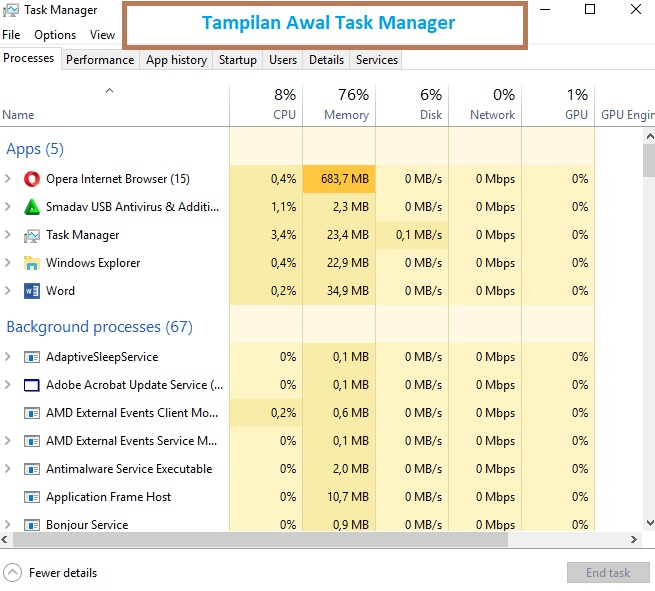Open the Startup tab

coord(238,60)
